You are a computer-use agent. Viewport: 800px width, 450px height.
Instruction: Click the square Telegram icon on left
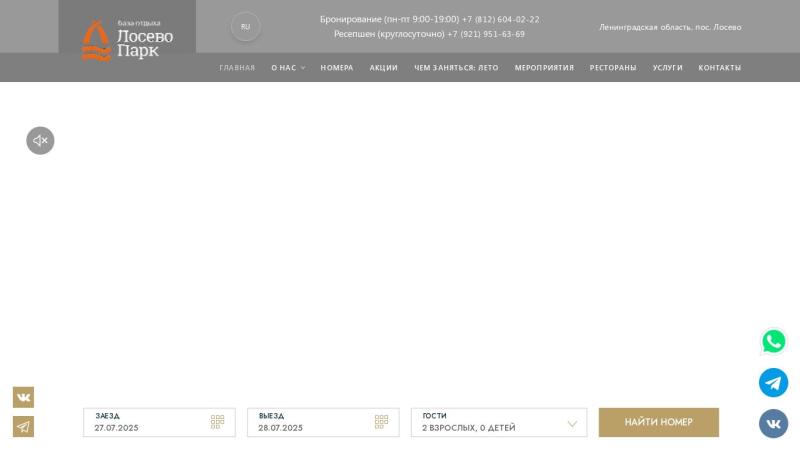click(23, 427)
